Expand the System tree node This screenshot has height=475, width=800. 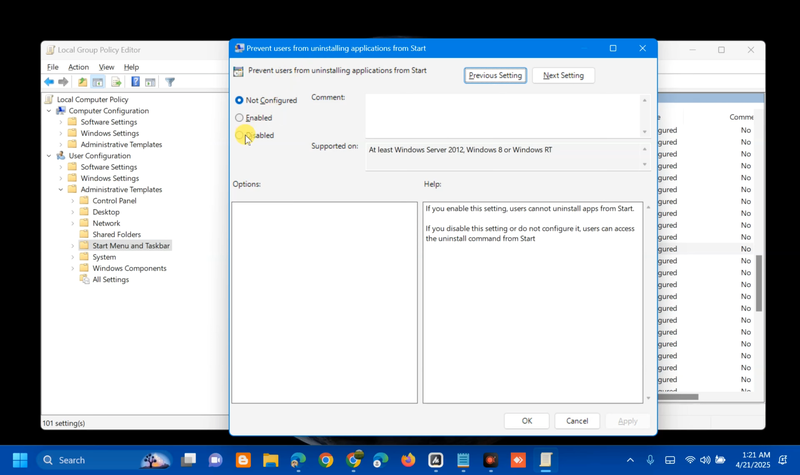(72, 257)
